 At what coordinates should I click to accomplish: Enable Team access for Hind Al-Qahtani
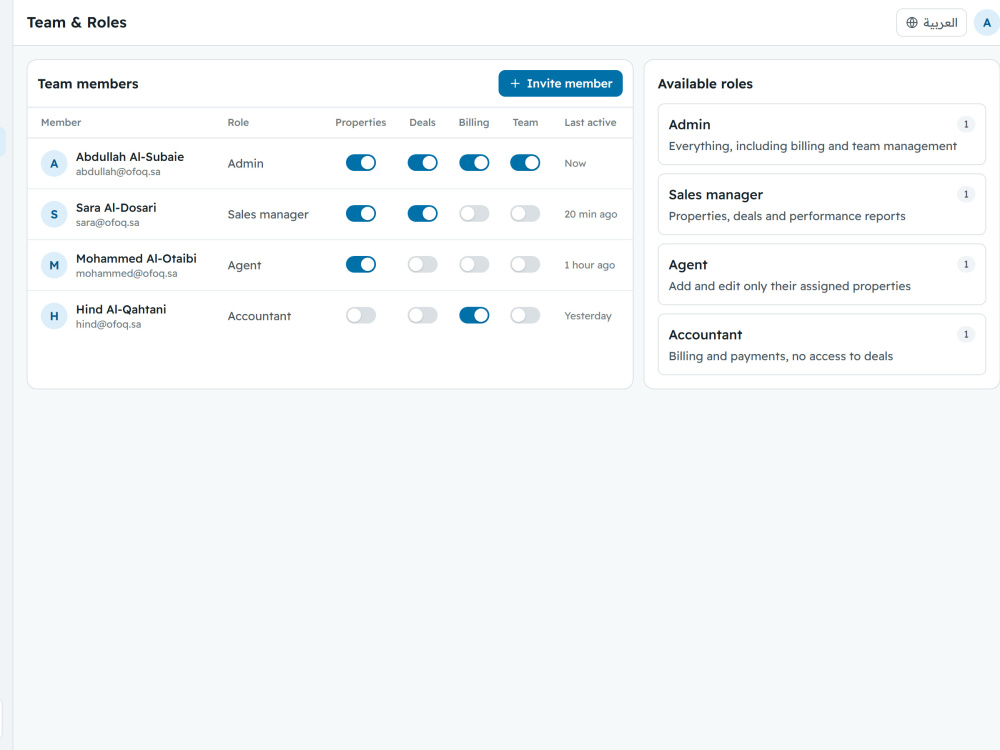pyautogui.click(x=526, y=316)
